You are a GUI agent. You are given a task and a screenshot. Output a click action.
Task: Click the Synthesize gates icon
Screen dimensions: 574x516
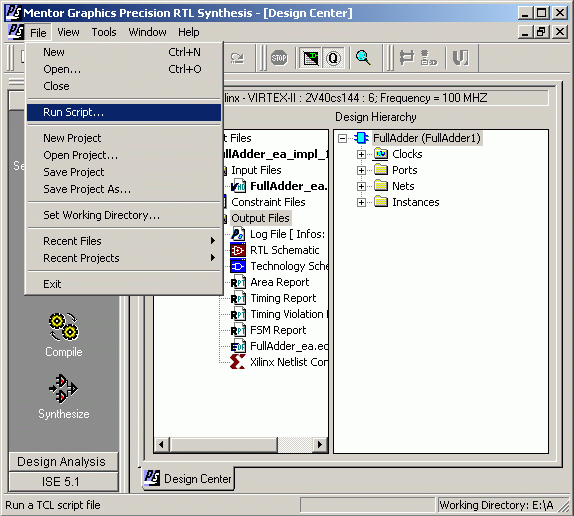63,388
